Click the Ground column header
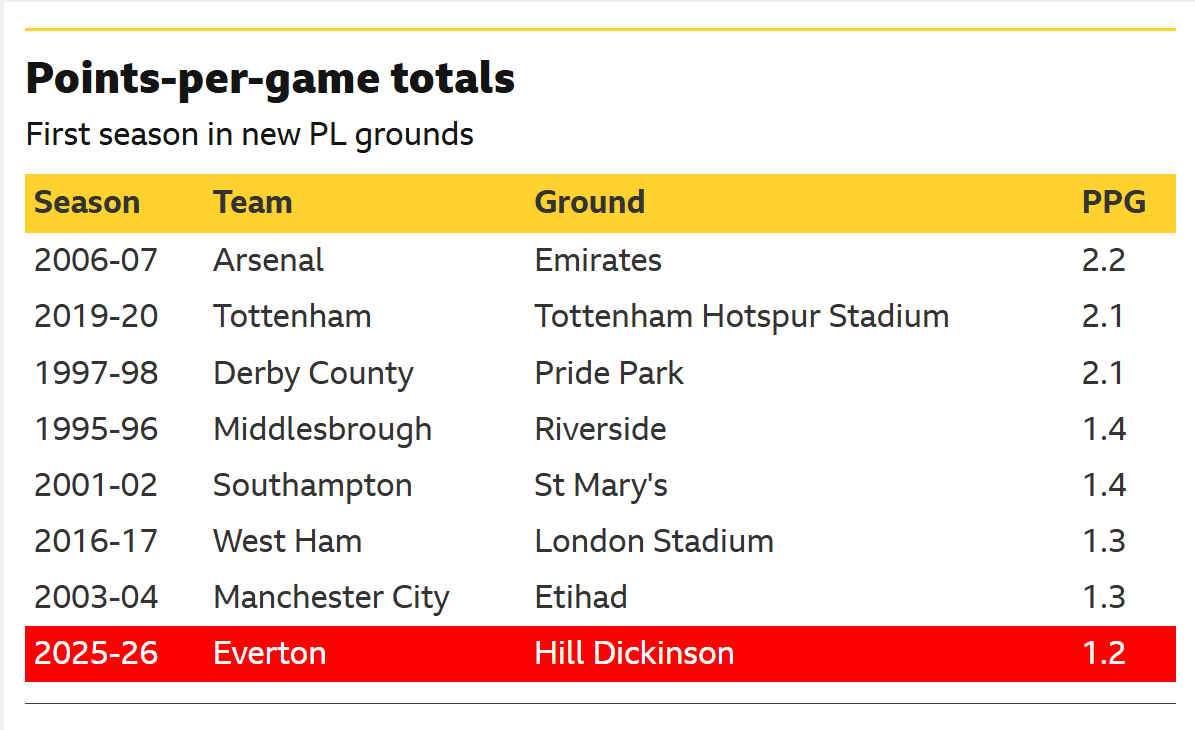Image resolution: width=1195 pixels, height=730 pixels. (x=589, y=203)
